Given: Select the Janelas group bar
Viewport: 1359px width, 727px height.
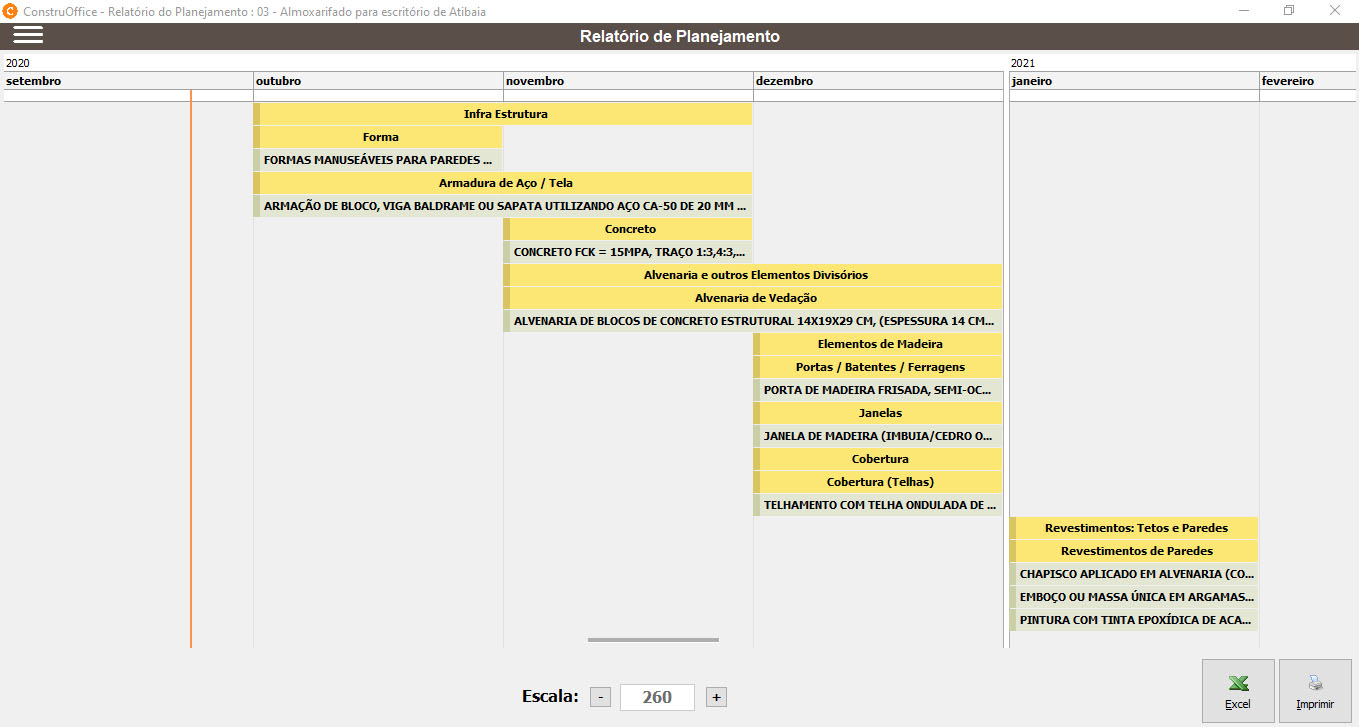Looking at the screenshot, I should click(x=878, y=413).
